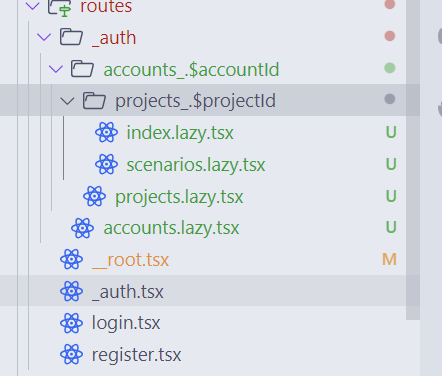Click React icon of register.tsx
This screenshot has width=442, height=376.
[x=71, y=354]
